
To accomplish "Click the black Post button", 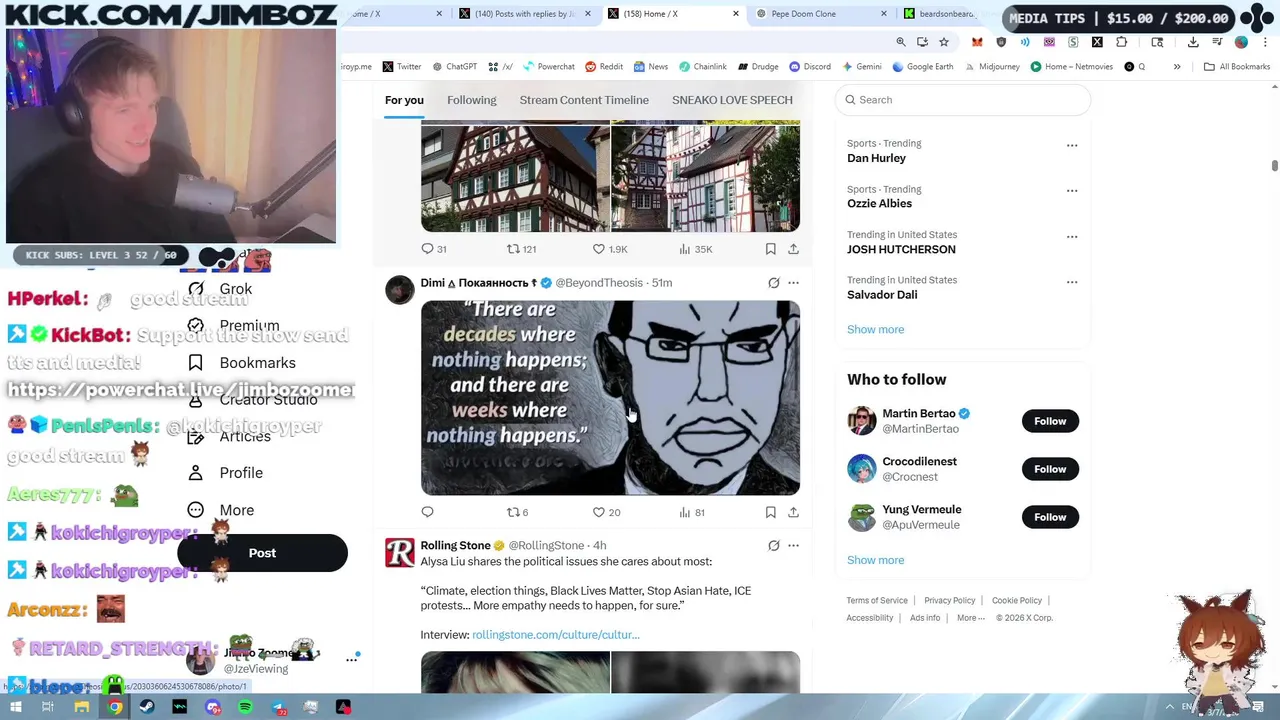I will pos(262,553).
